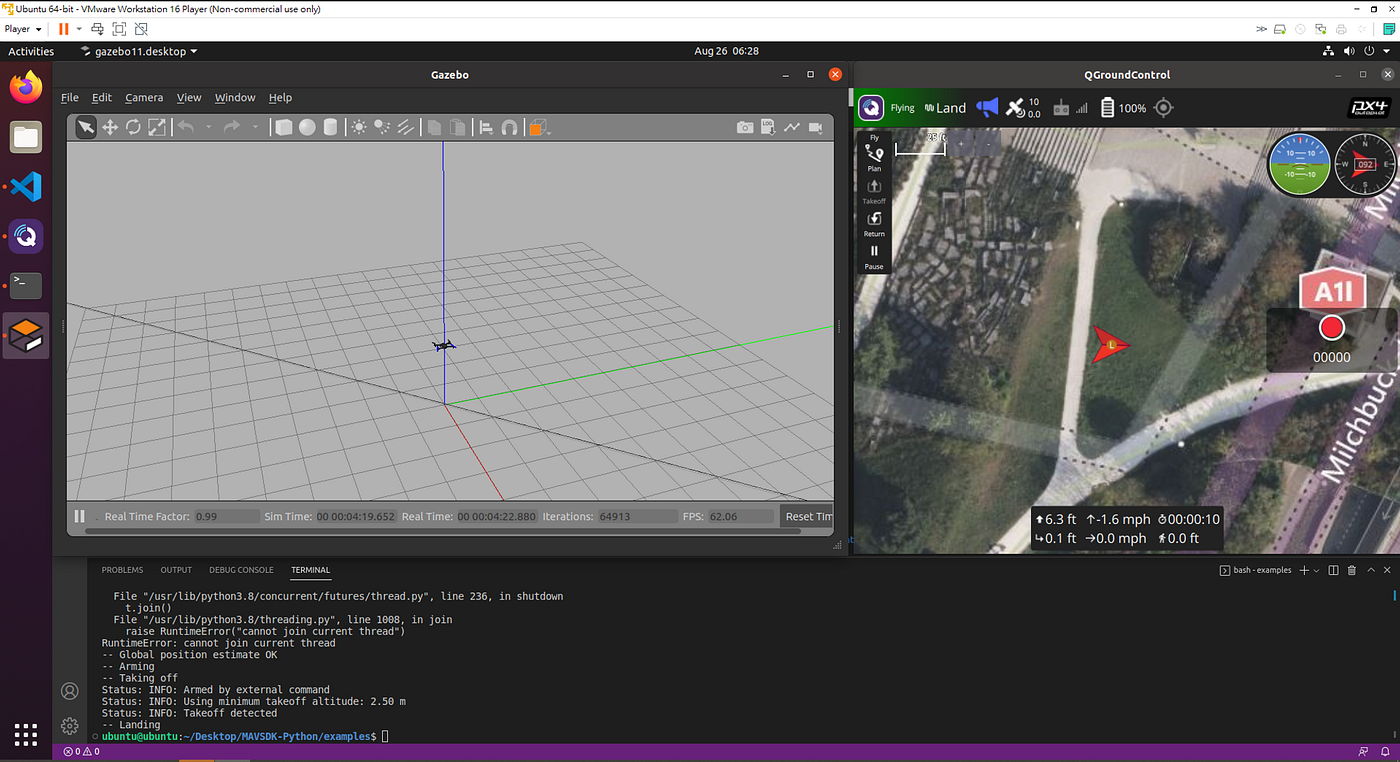This screenshot has width=1400, height=762.
Task: Click the crosshair target icon in QGroundControl
Action: pyautogui.click(x=1163, y=107)
